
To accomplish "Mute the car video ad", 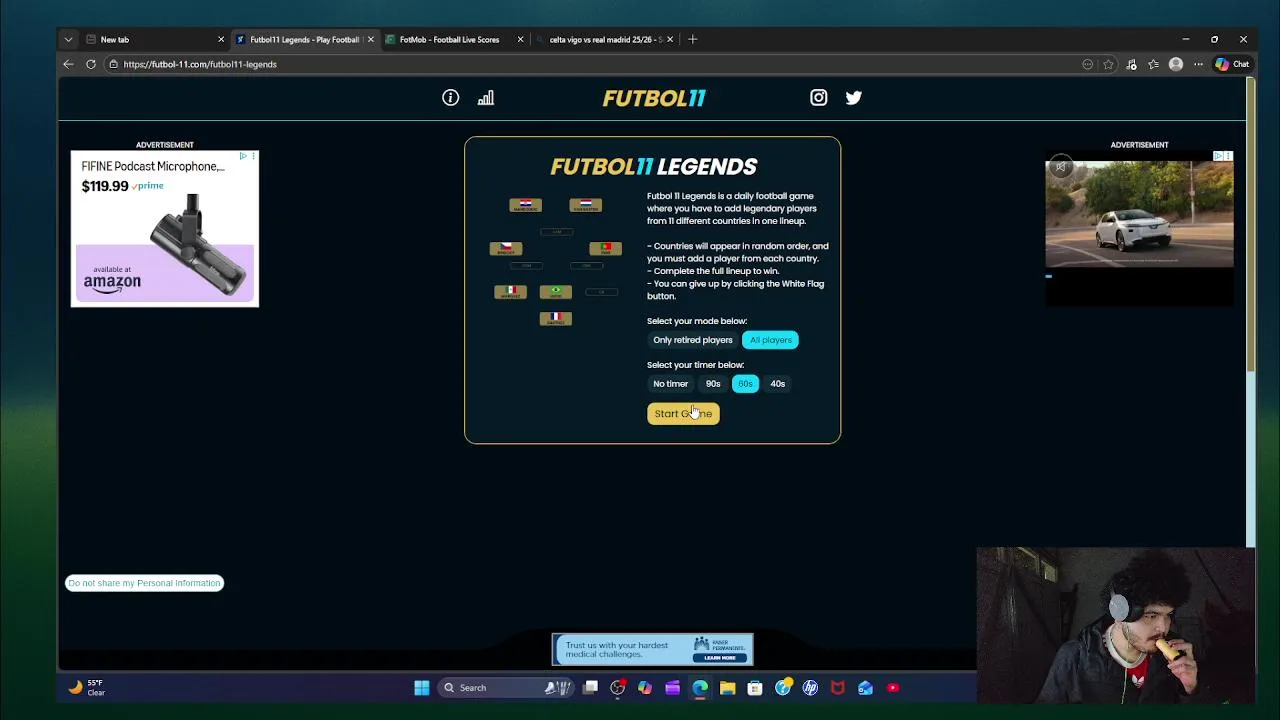I will click(1061, 166).
